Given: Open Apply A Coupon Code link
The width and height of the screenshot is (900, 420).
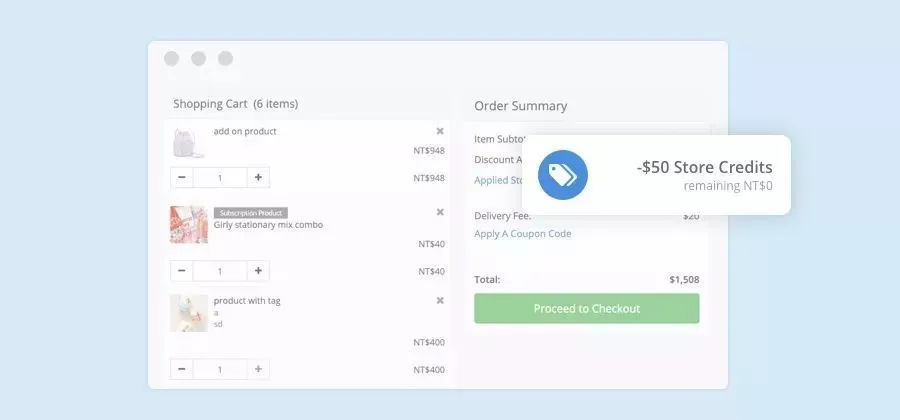Looking at the screenshot, I should pyautogui.click(x=522, y=234).
